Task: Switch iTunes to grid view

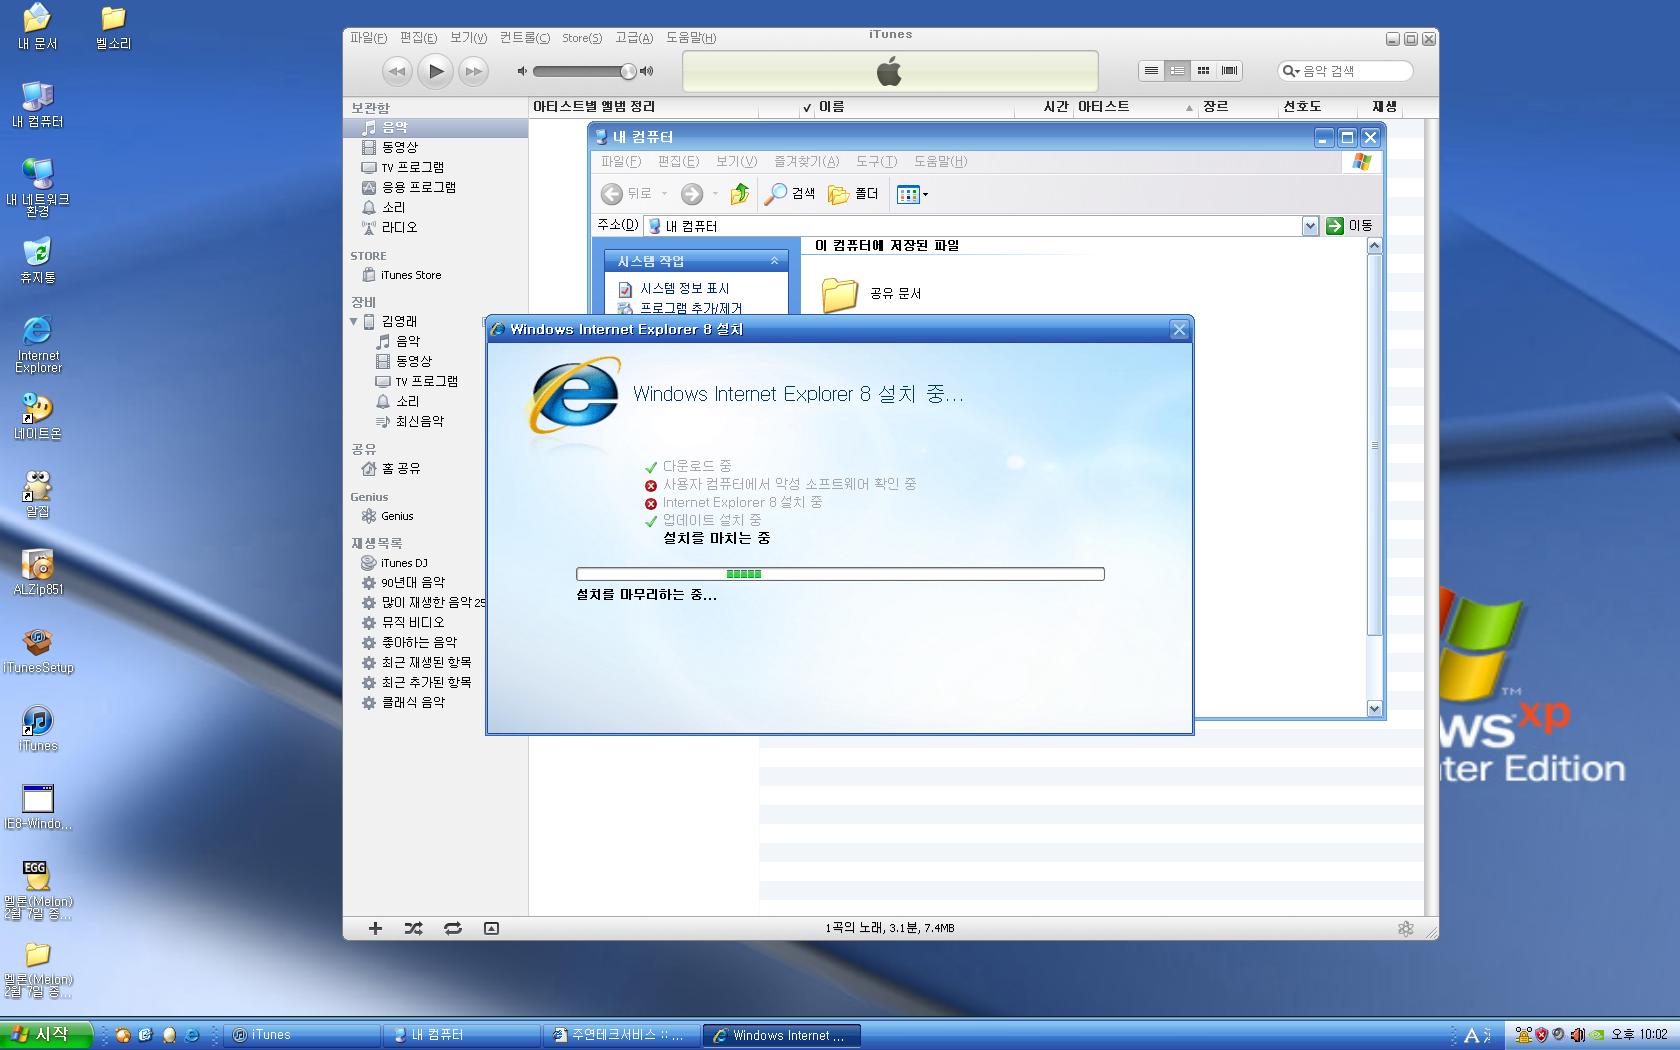Action: pyautogui.click(x=1203, y=70)
